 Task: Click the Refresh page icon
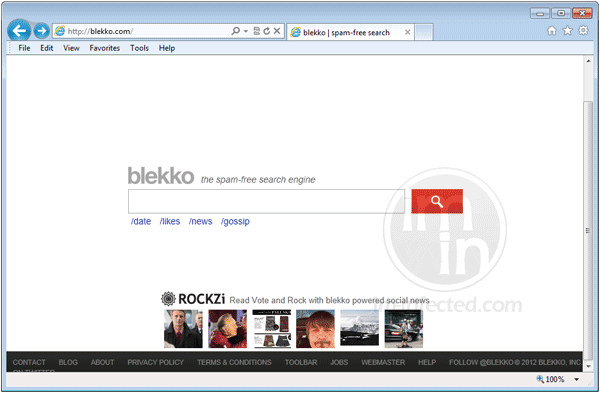(267, 31)
